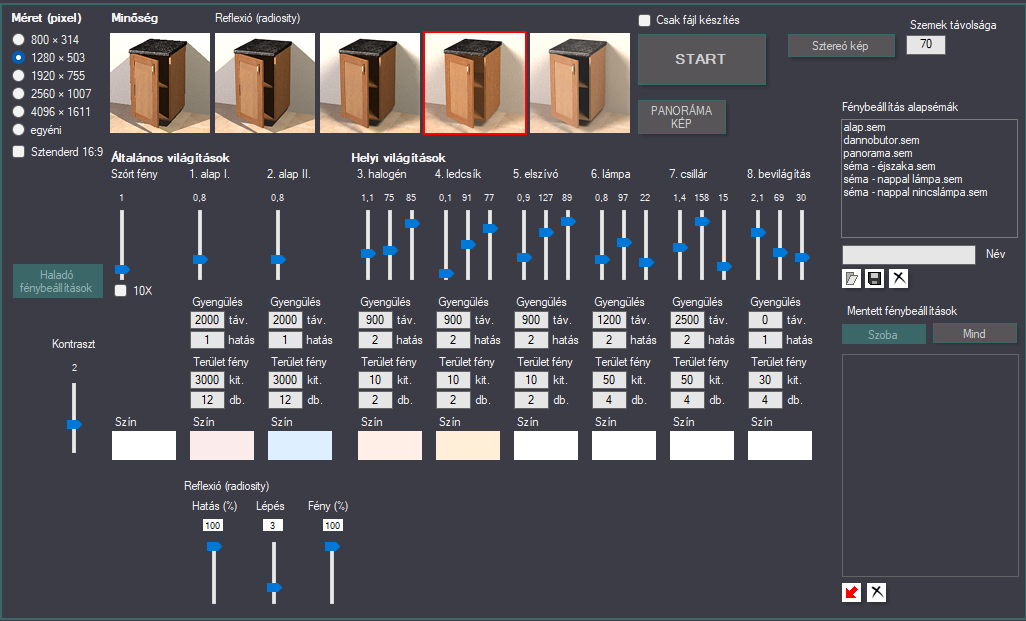Delete saved light setting using the X icon beside the red arrow
The image size is (1026, 621).
pyautogui.click(x=877, y=592)
